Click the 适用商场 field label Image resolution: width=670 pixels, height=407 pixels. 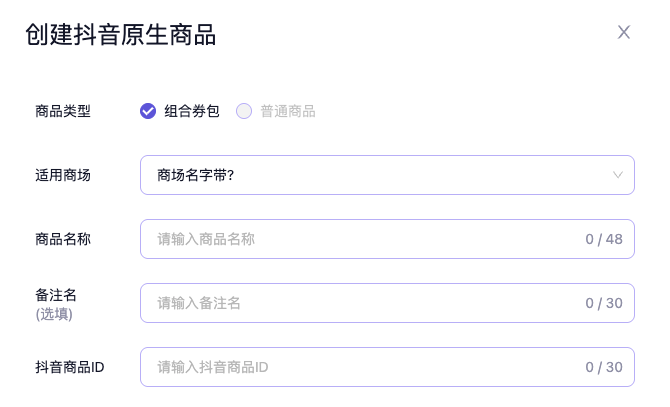(63, 175)
